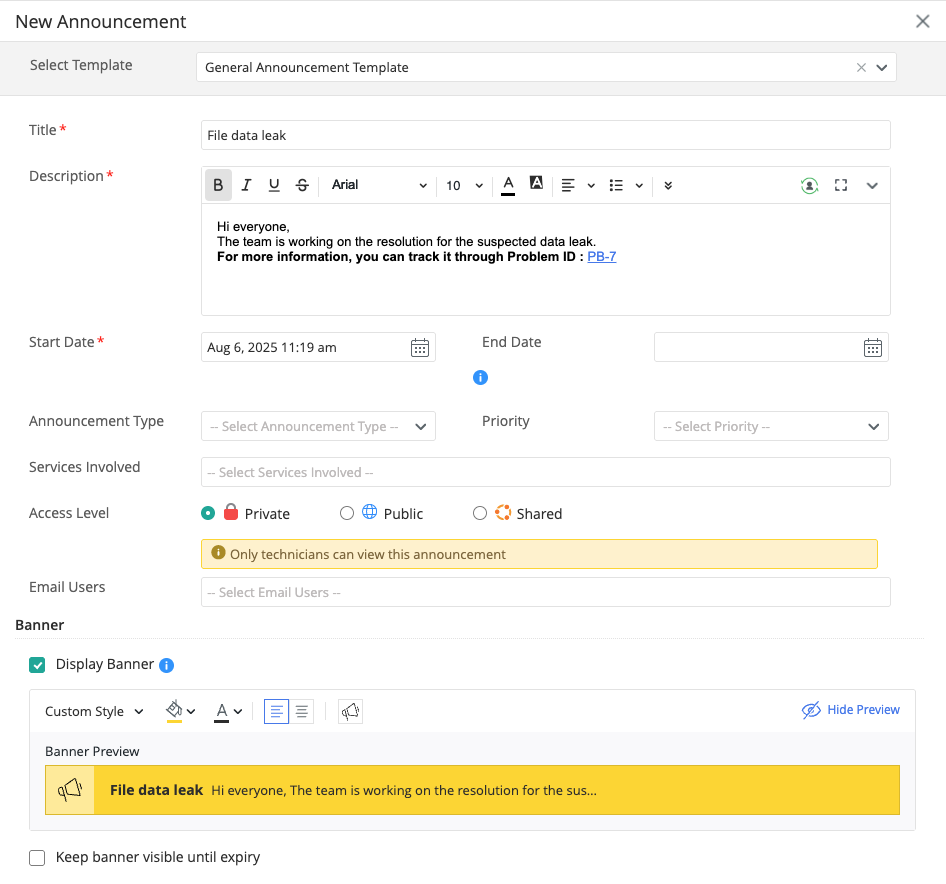
Task: Click the orange Shared access icon
Action: coord(503,512)
